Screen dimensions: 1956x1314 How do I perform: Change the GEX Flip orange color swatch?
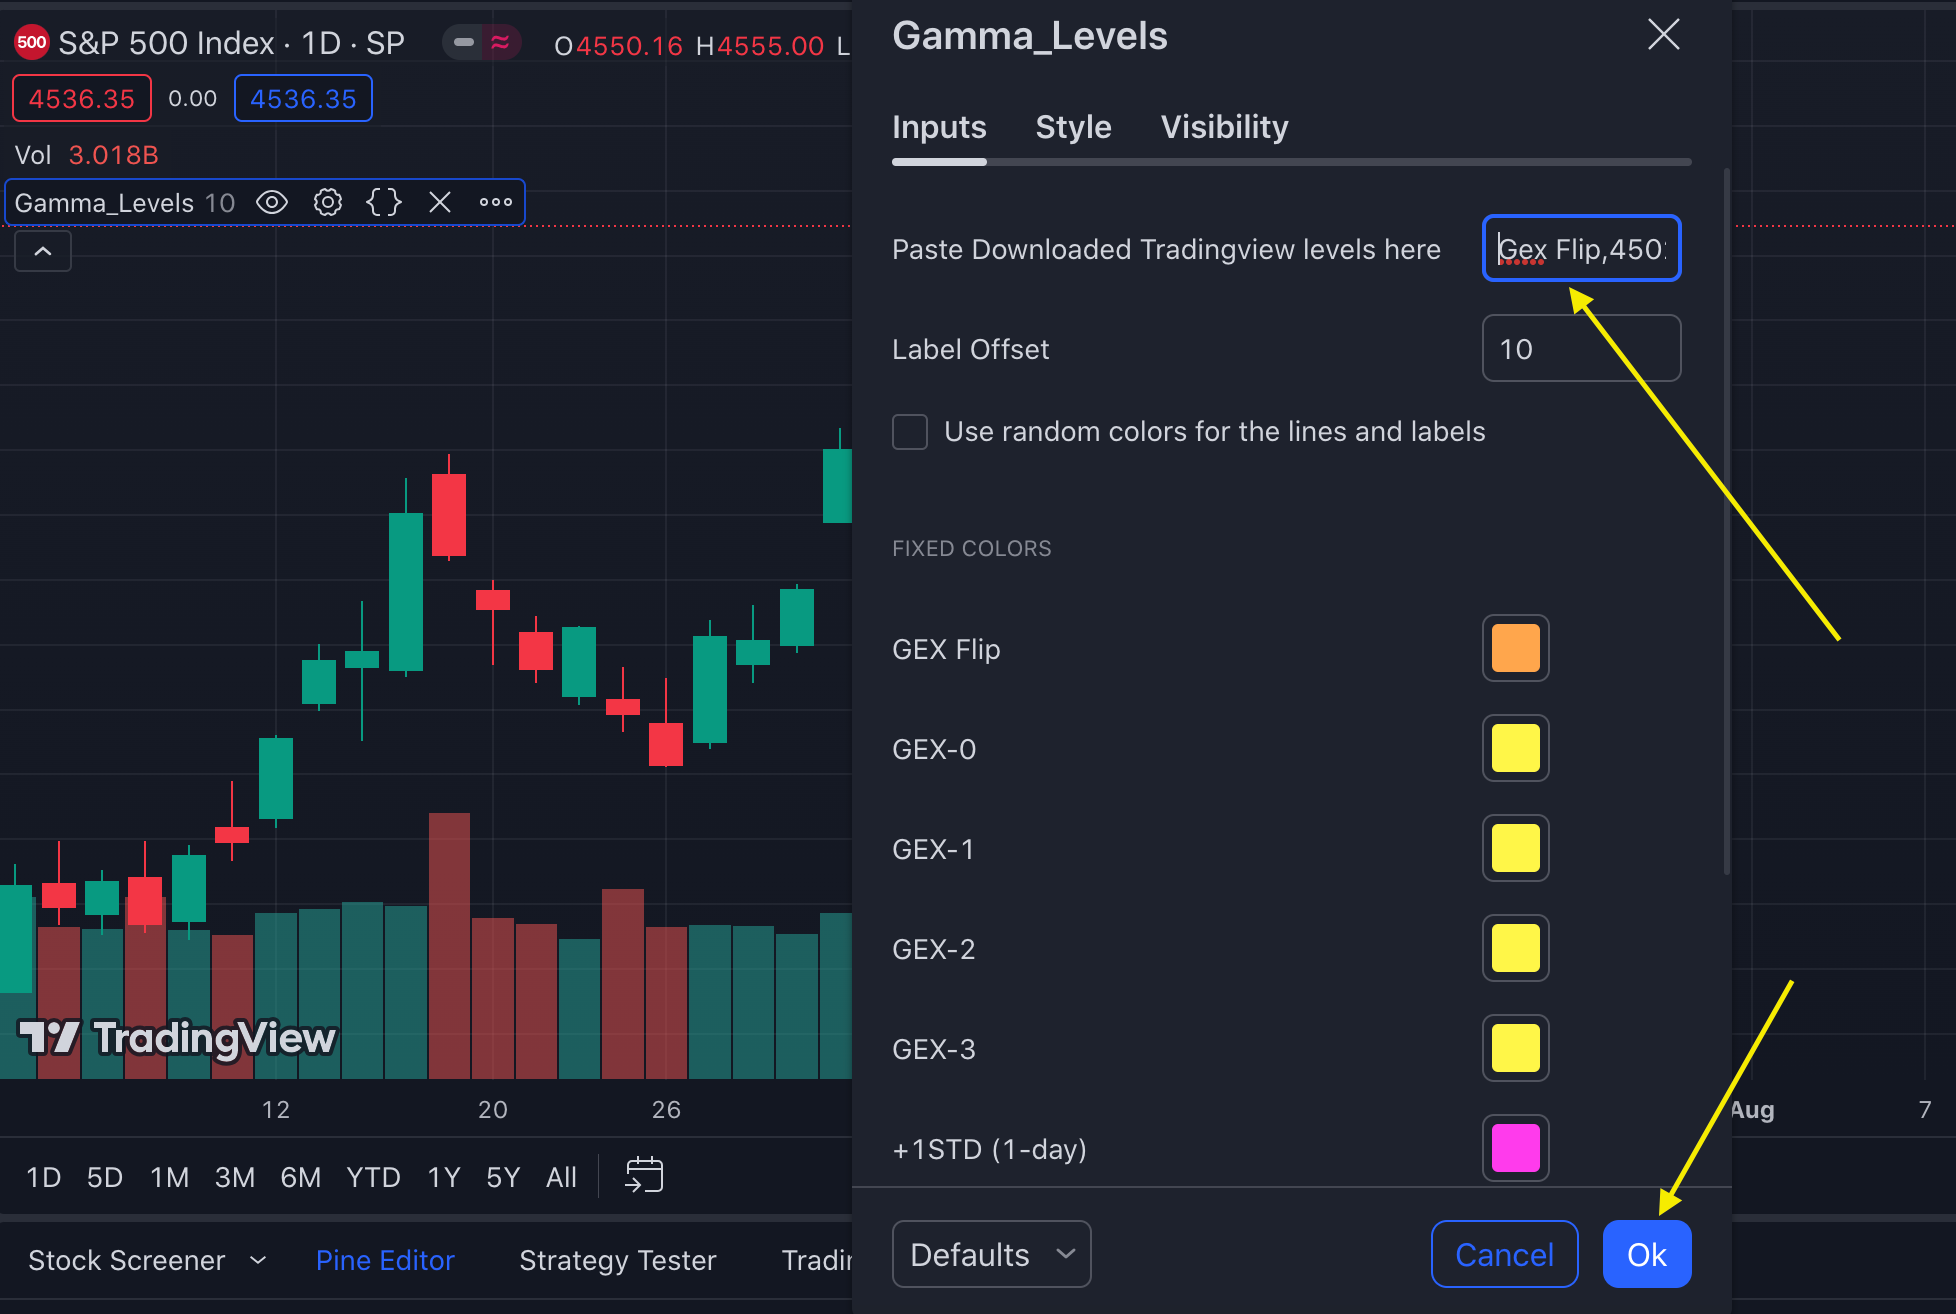[x=1515, y=648]
